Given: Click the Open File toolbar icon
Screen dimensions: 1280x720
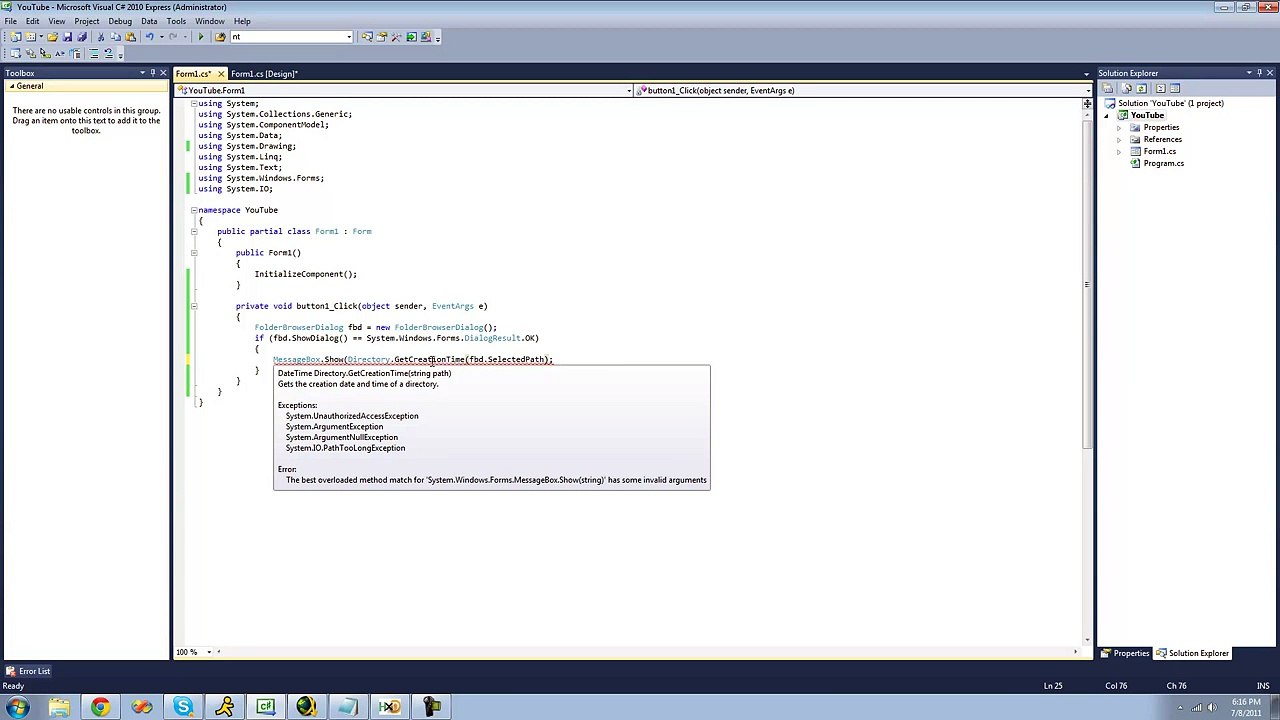Looking at the screenshot, I should (x=52, y=37).
